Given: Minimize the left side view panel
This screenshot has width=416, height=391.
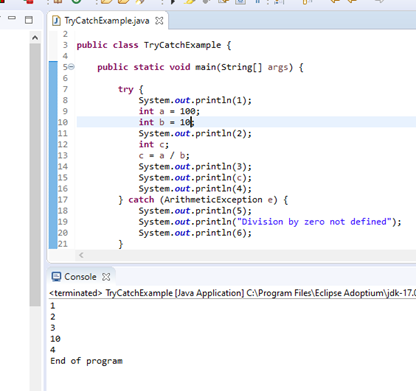Looking at the screenshot, I should tap(12, 18).
